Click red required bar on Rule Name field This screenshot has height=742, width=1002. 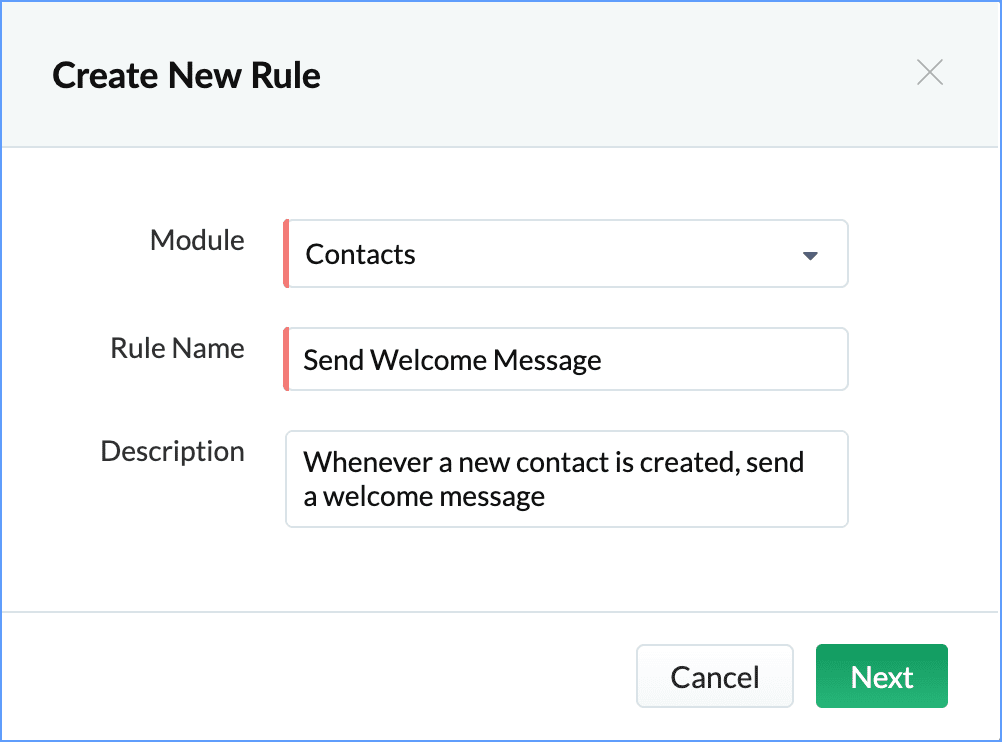tap(286, 359)
